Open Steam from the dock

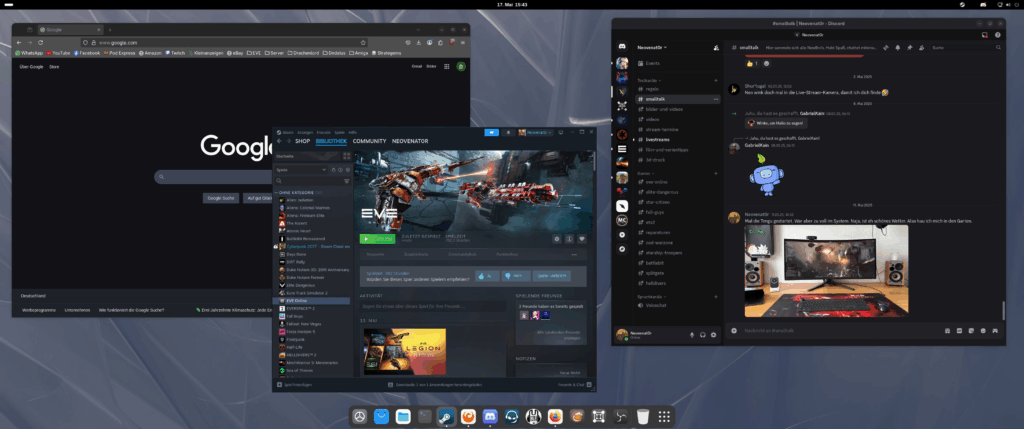(446, 417)
